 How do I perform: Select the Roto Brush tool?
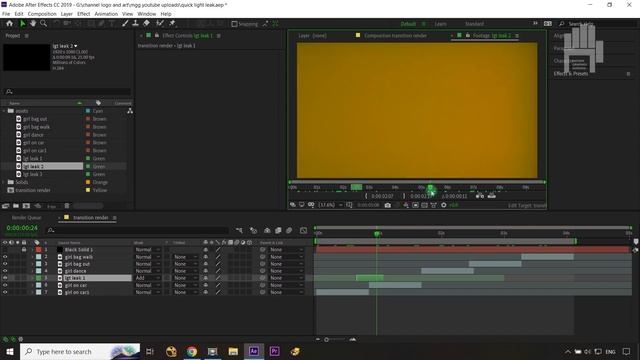tap(160, 24)
